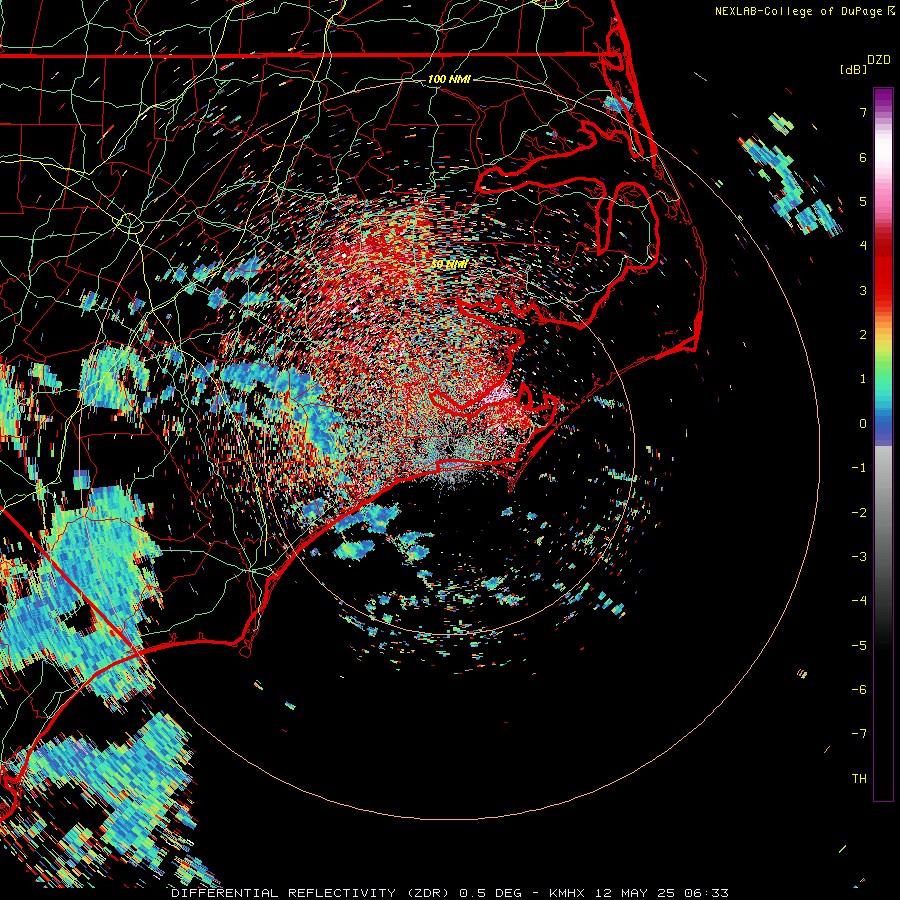Select the 1 value on the scale
Viewport: 900px width, 900px height.
863,379
